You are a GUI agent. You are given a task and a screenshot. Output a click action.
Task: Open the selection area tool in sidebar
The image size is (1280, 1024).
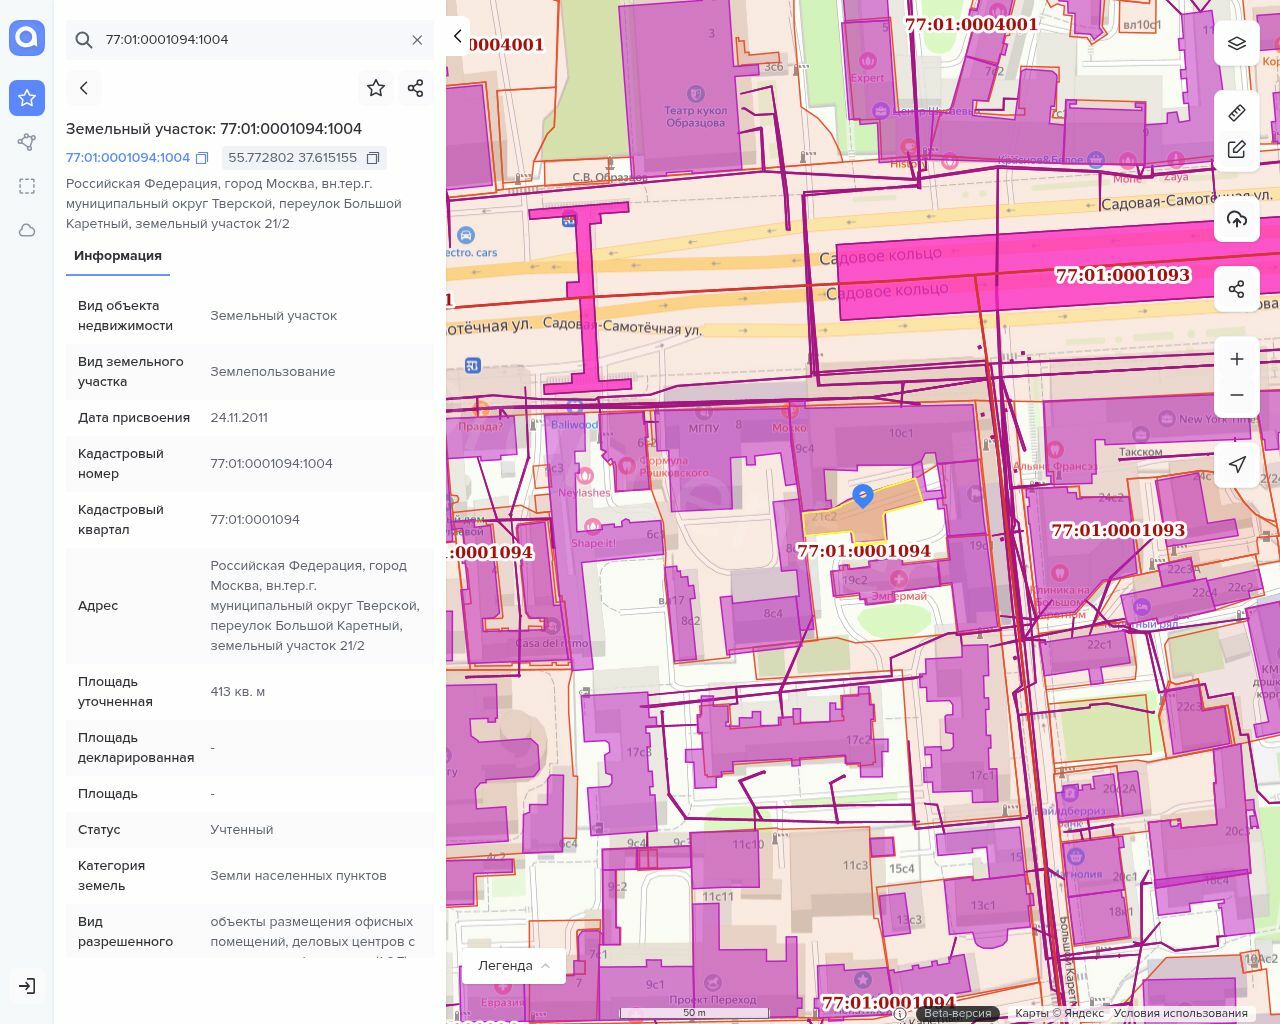27,186
